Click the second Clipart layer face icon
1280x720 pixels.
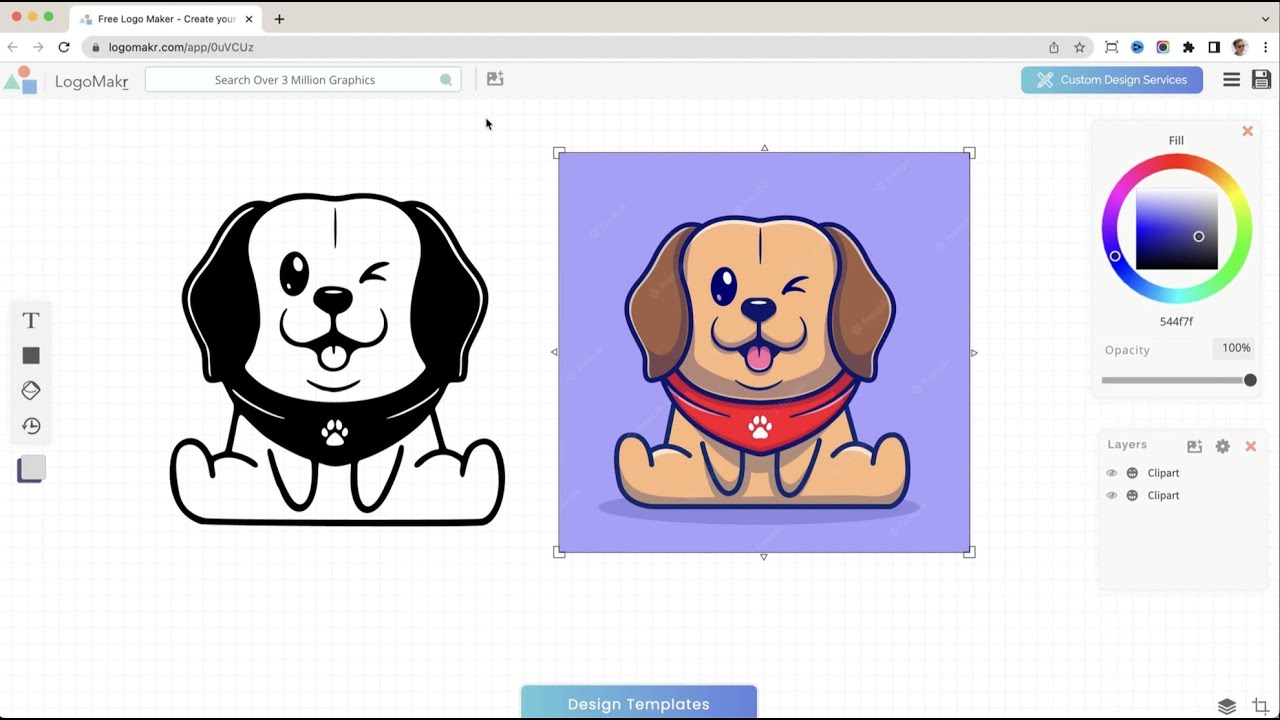click(x=1132, y=495)
